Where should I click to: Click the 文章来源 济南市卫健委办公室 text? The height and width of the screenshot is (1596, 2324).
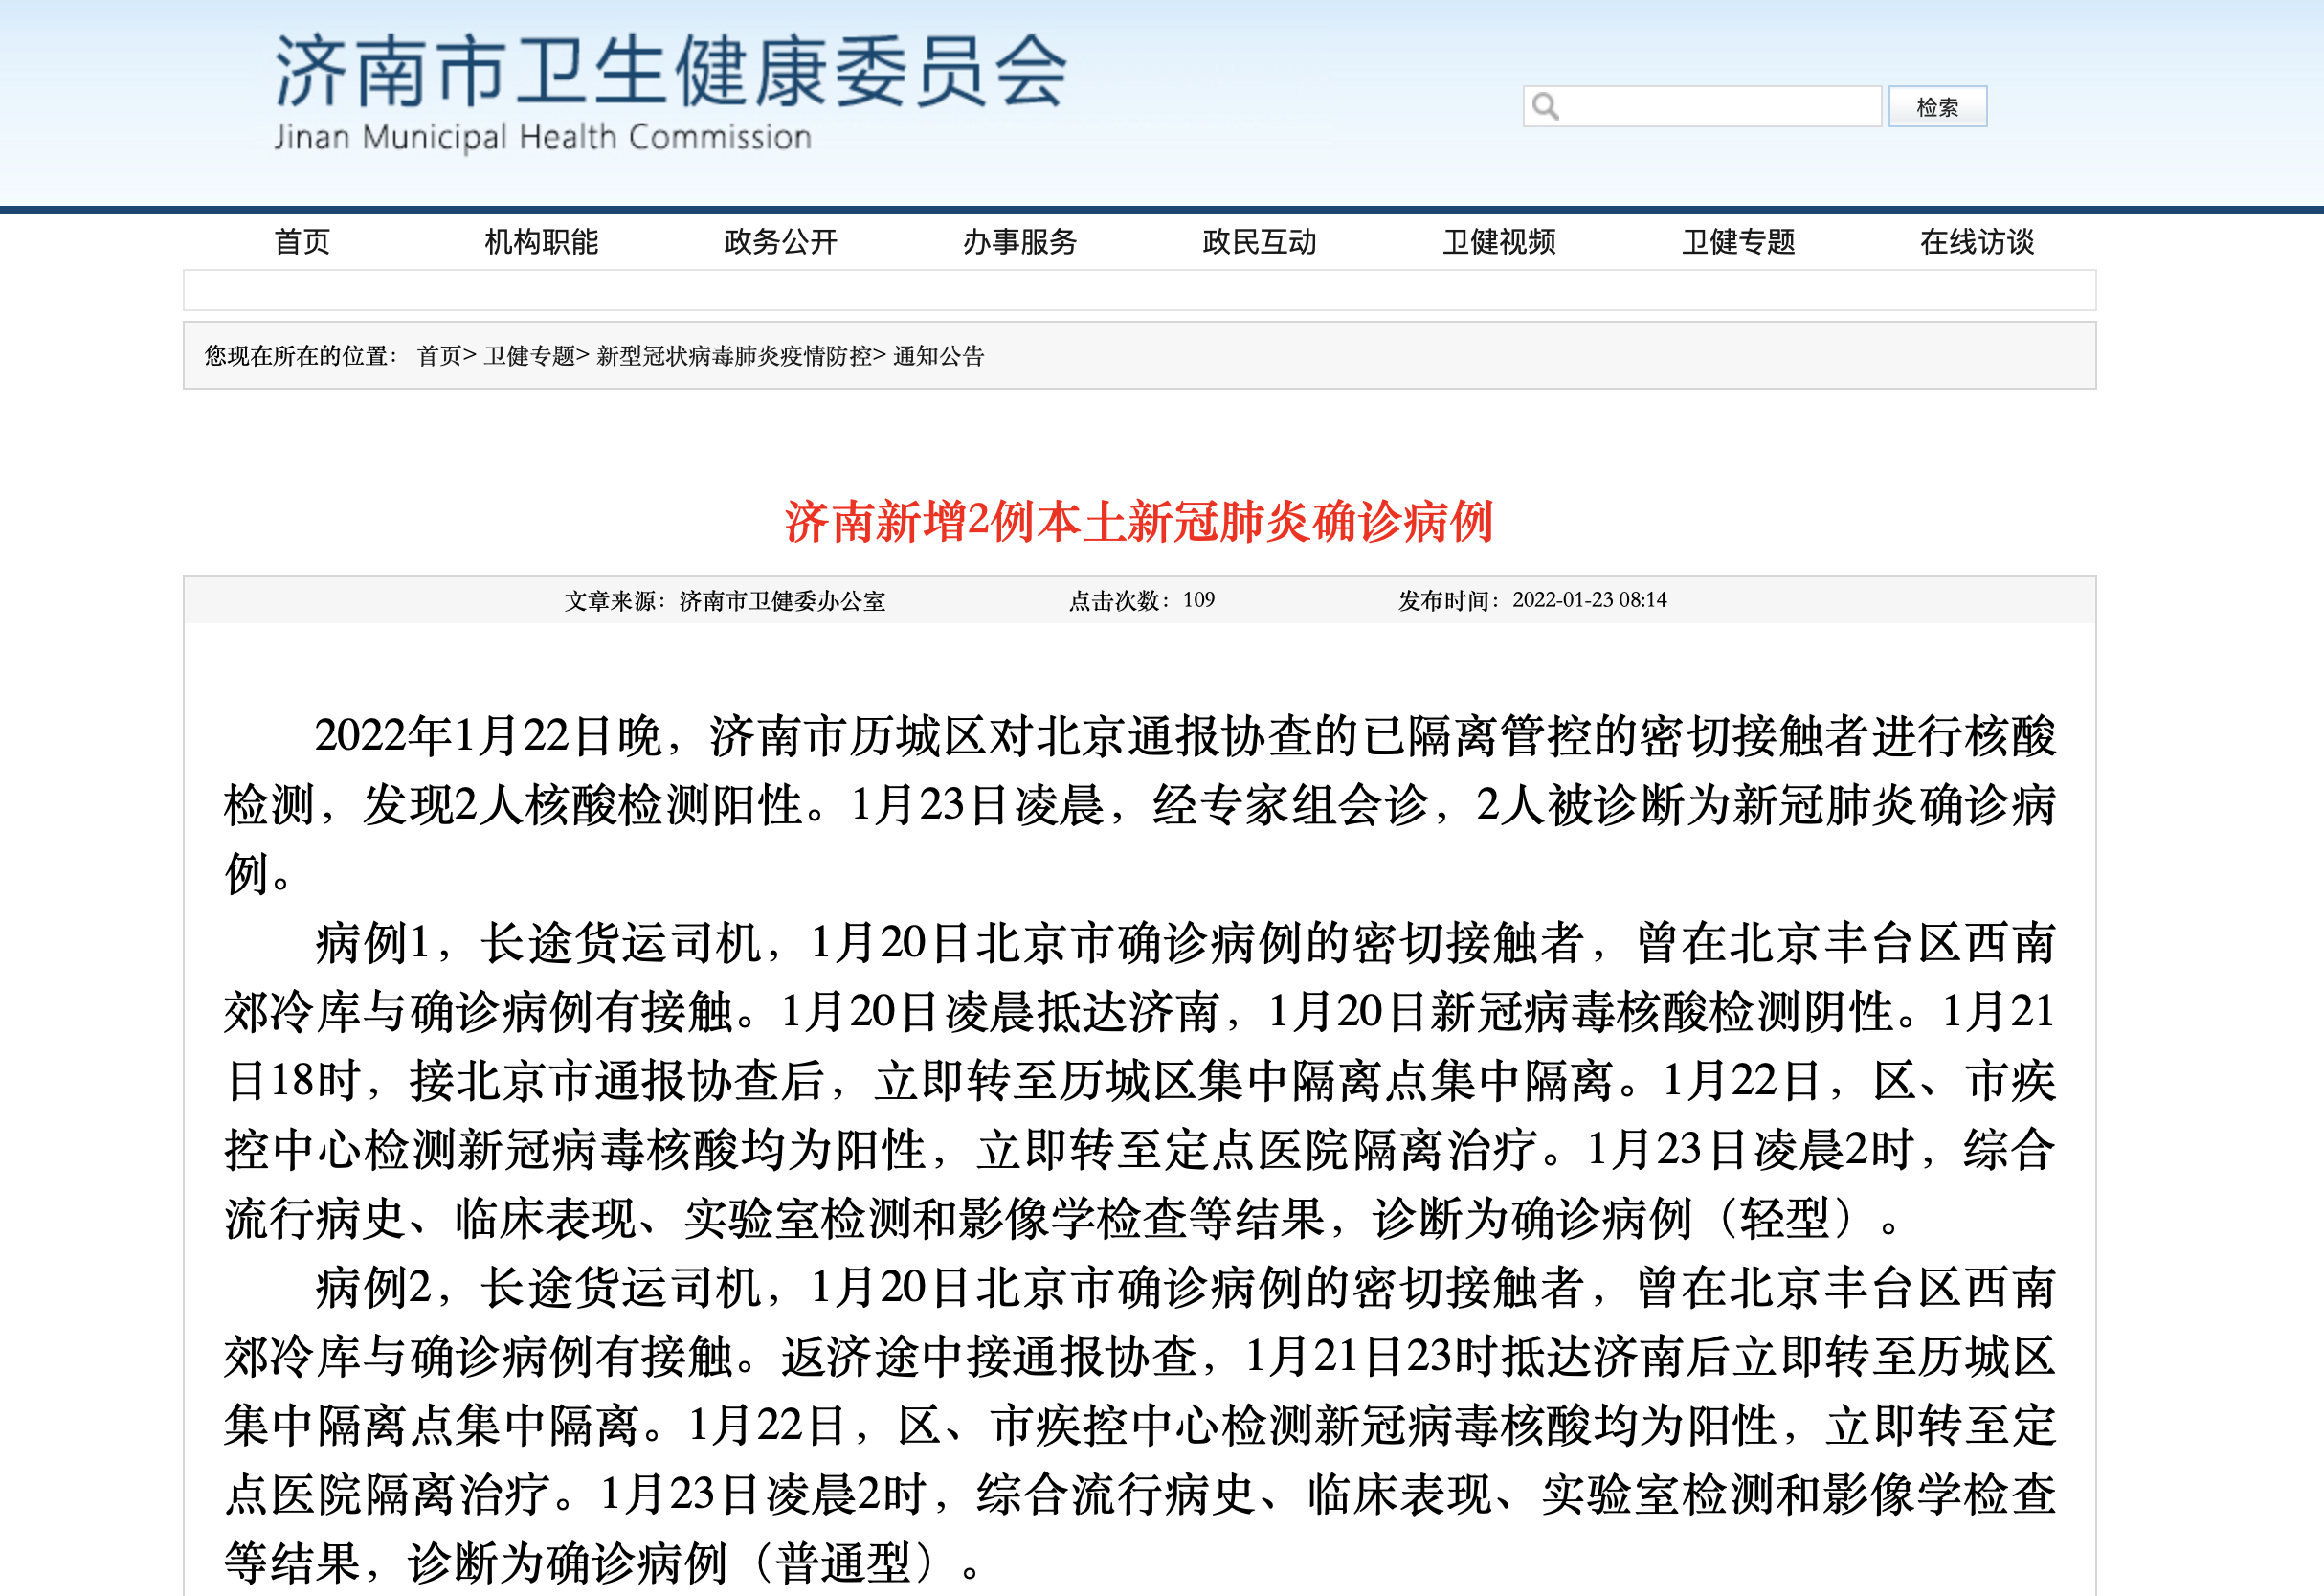click(x=725, y=601)
